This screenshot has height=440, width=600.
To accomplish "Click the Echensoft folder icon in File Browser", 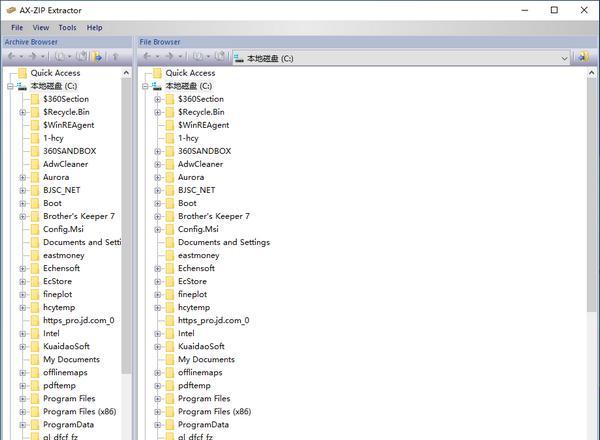I will pos(170,268).
